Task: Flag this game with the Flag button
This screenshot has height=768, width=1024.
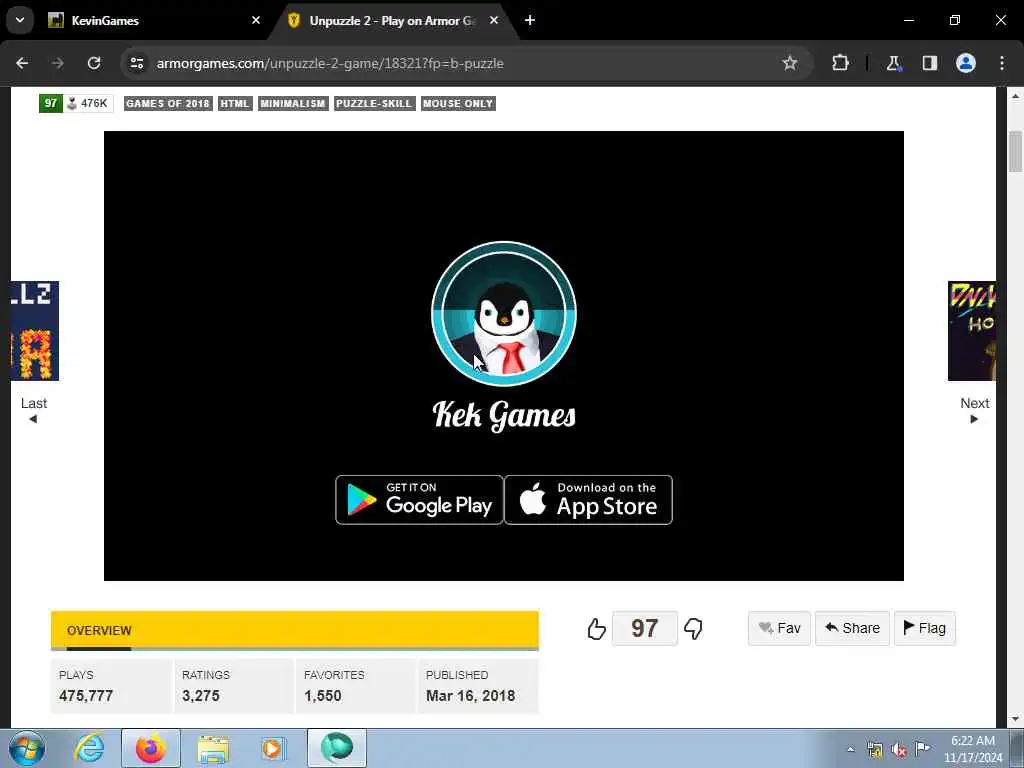Action: tap(924, 628)
